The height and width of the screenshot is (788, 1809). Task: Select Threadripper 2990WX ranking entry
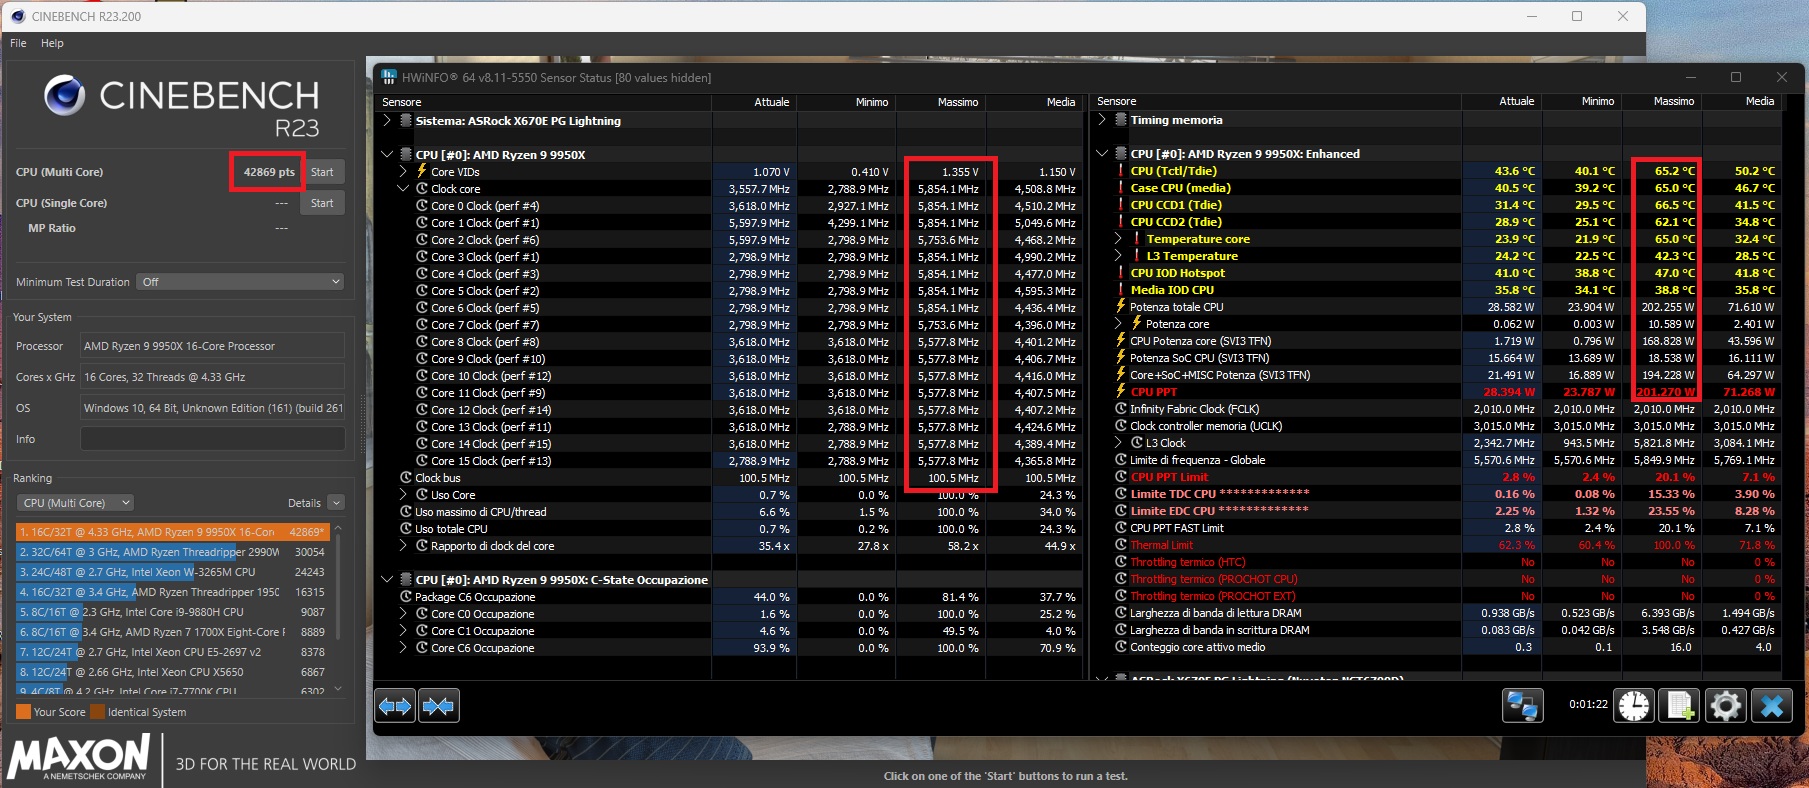pyautogui.click(x=172, y=552)
